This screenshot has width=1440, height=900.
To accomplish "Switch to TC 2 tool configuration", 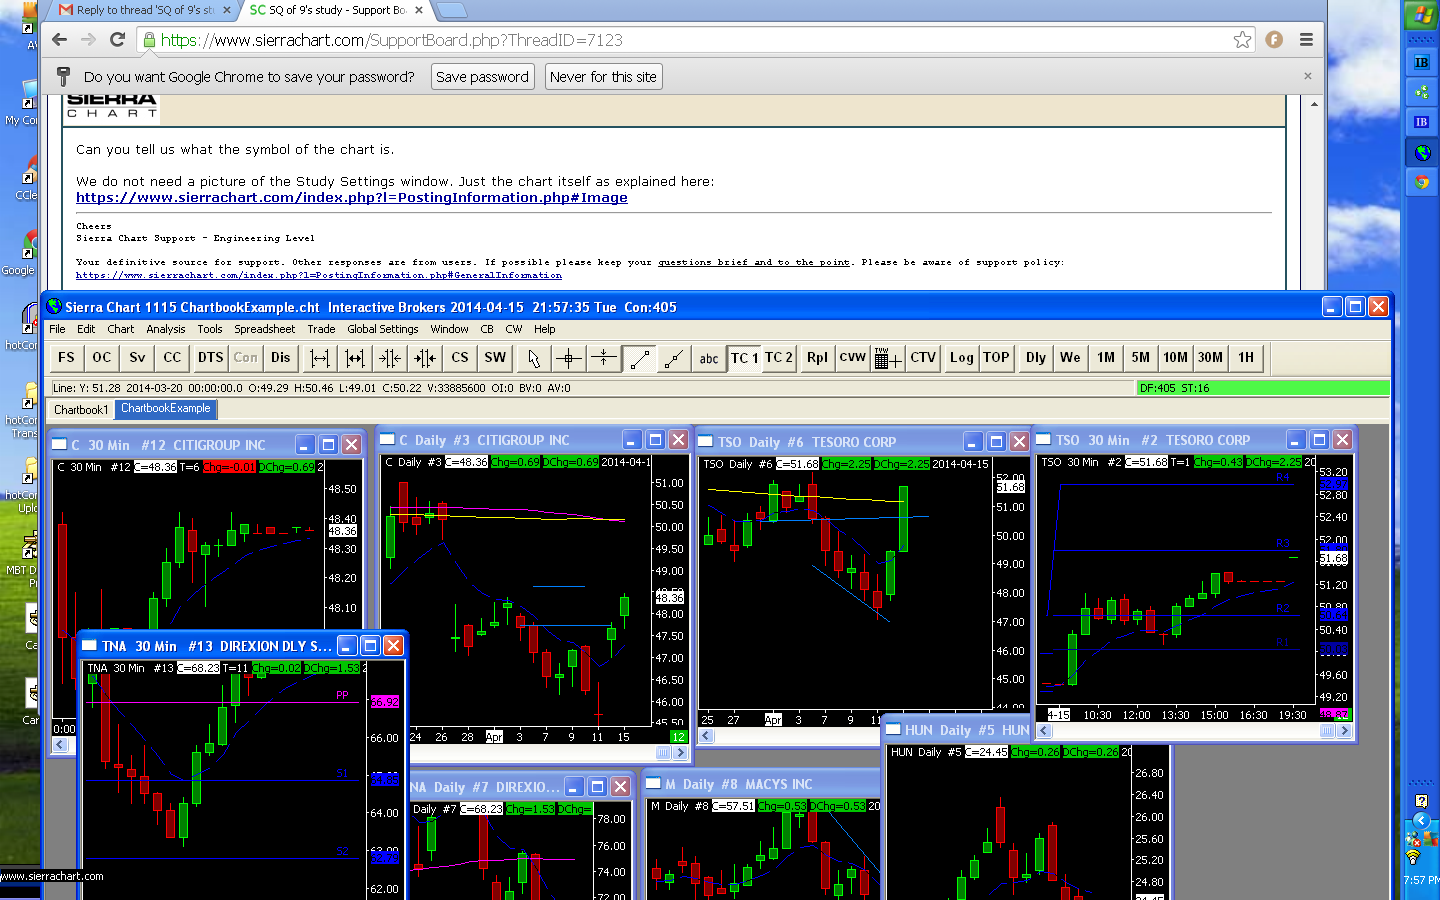I will point(779,358).
